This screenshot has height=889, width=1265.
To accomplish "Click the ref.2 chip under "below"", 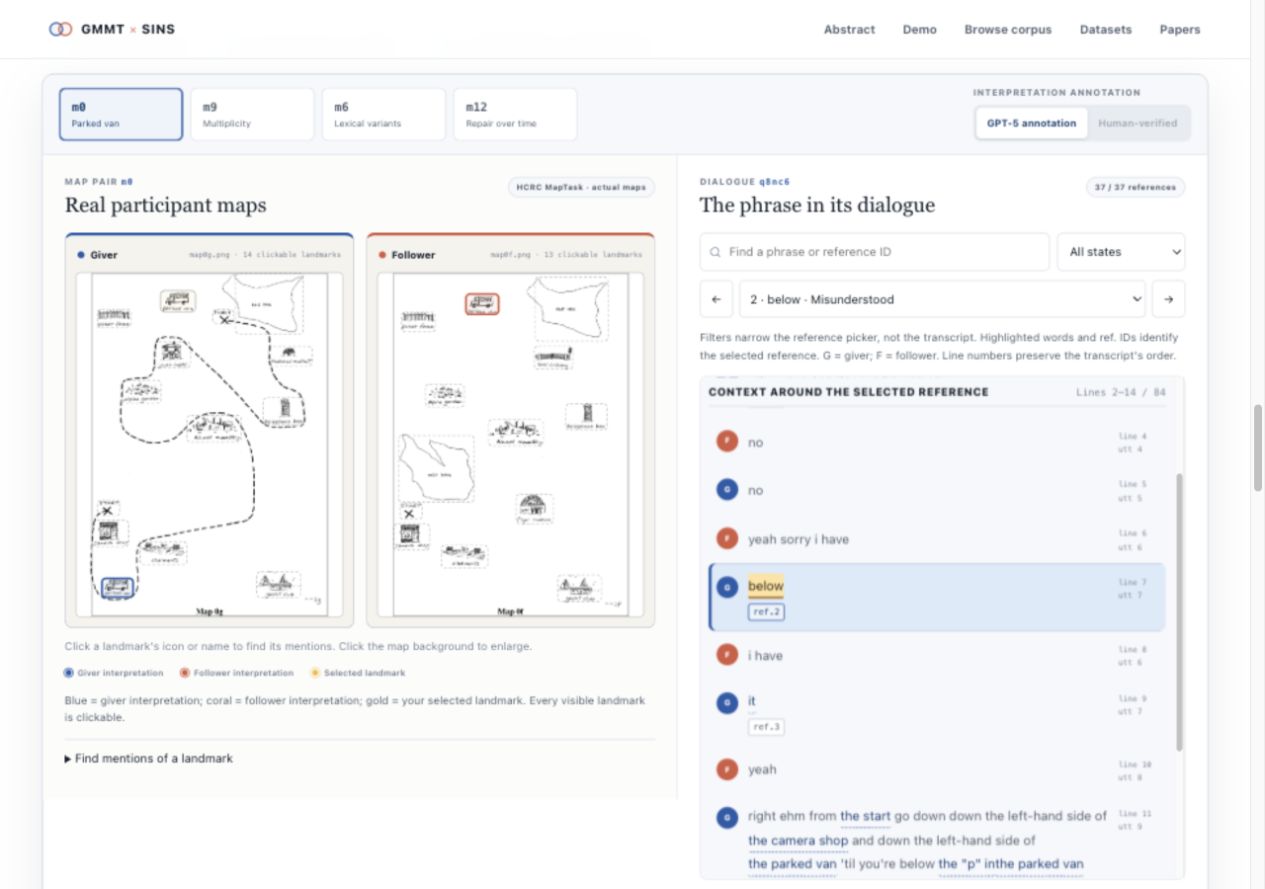I will 766,611.
